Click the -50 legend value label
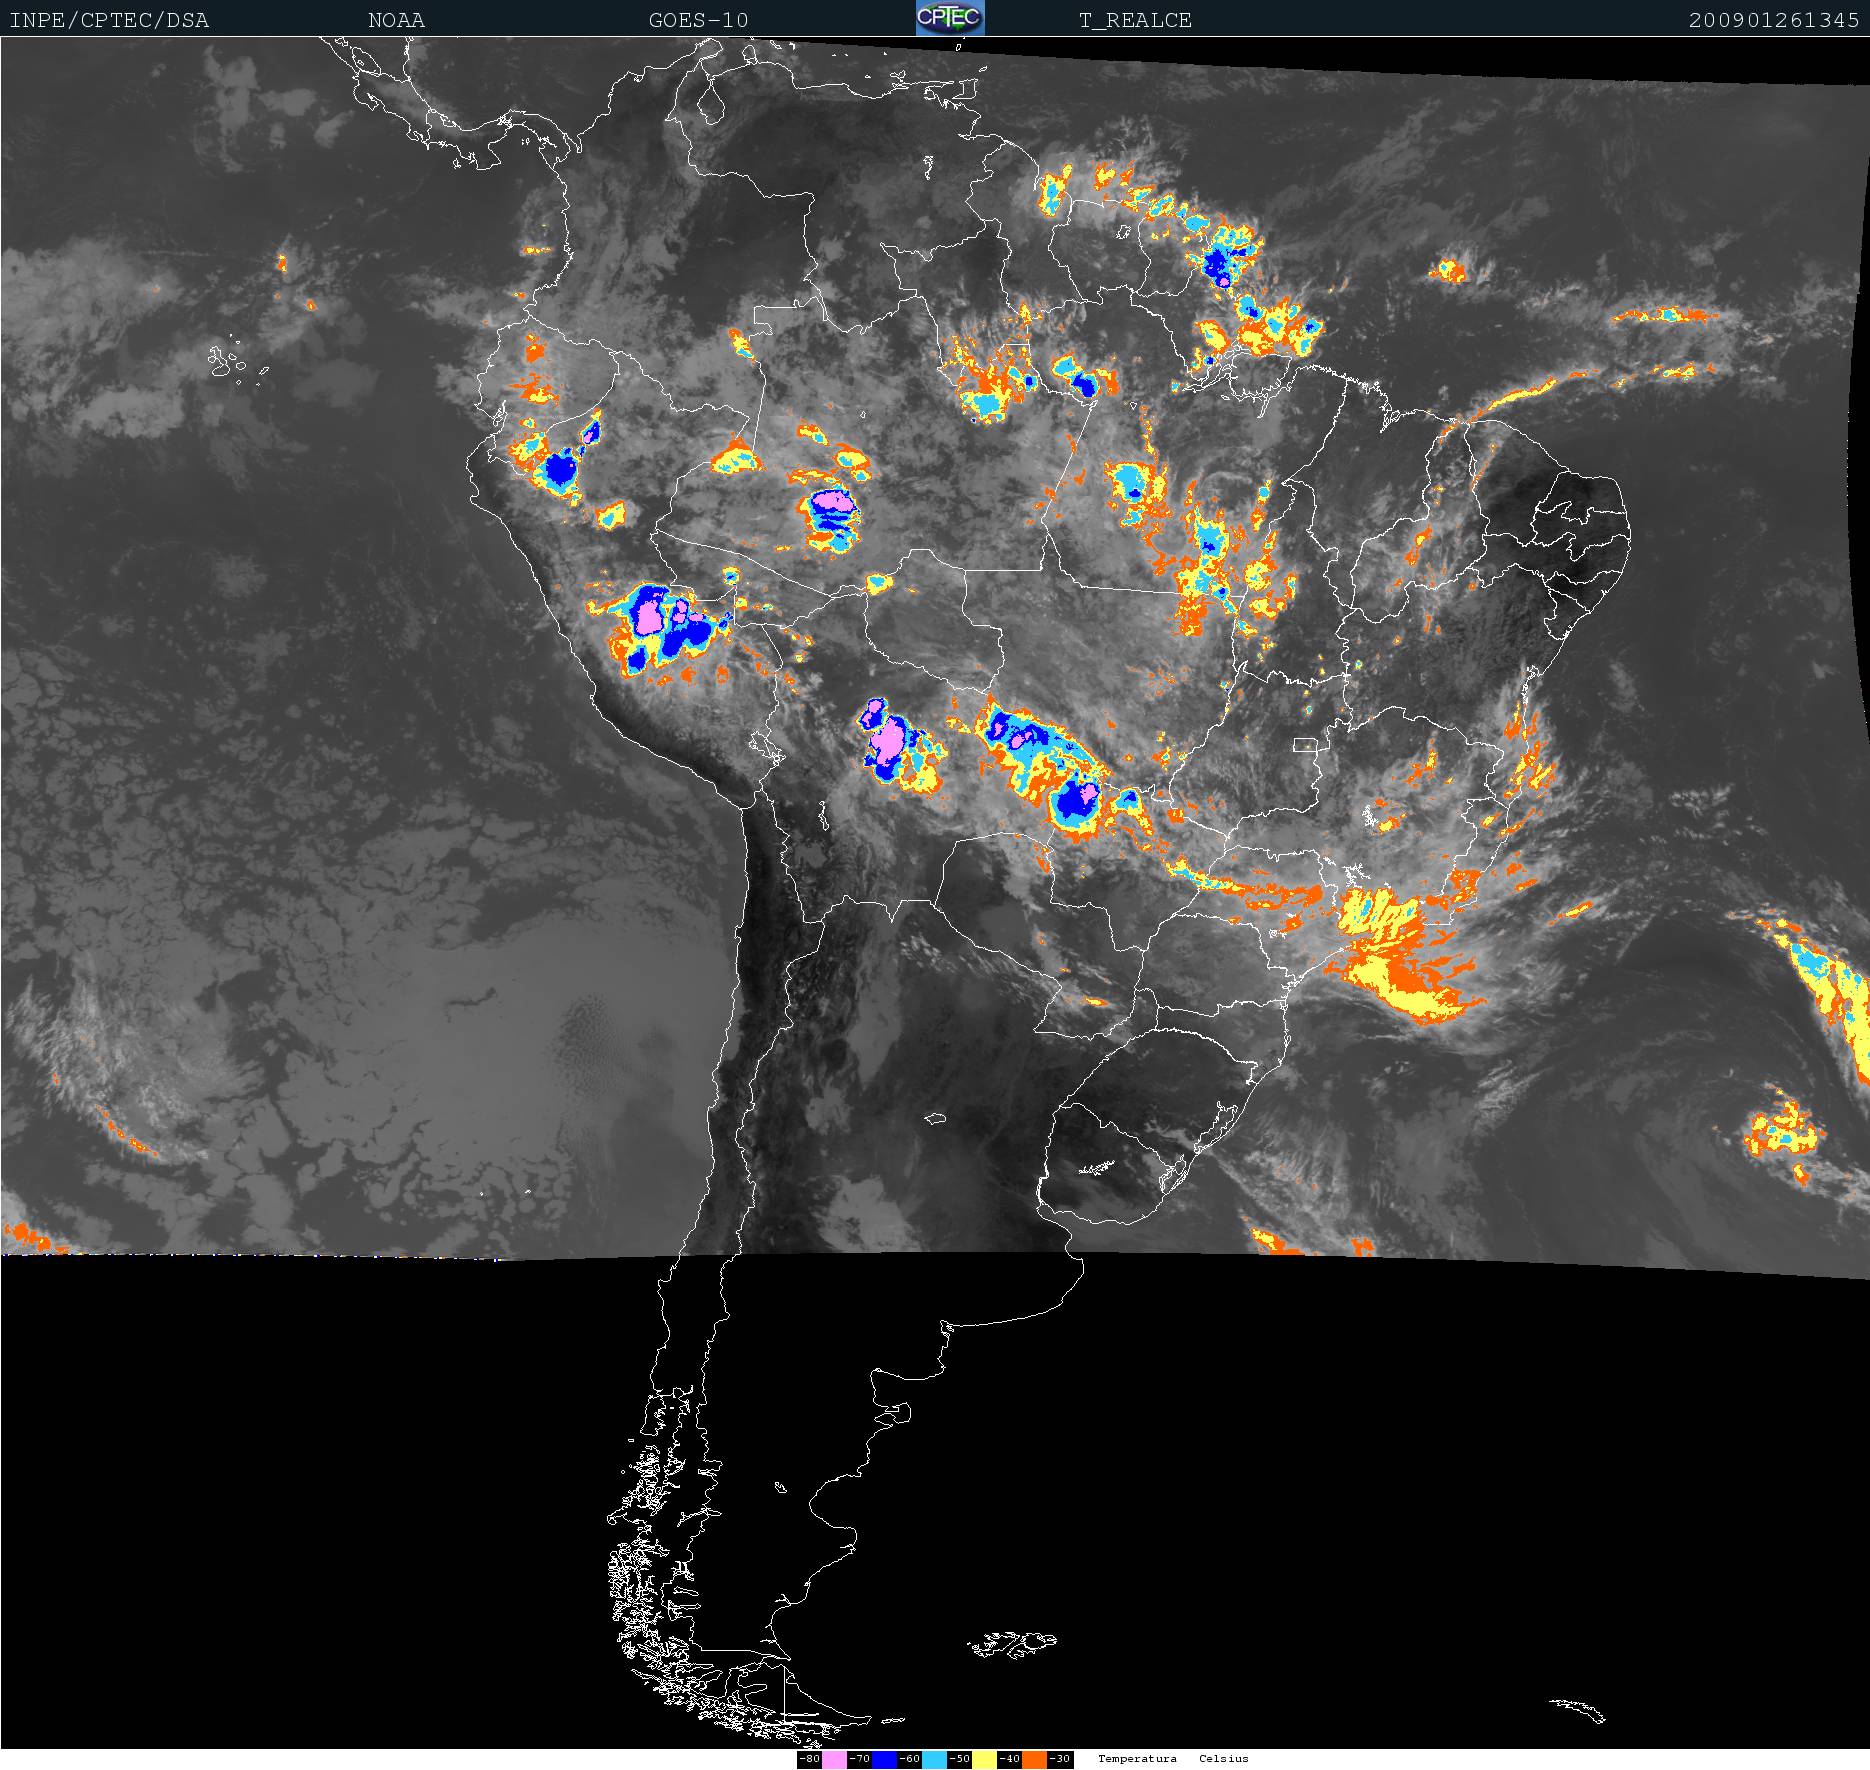This screenshot has height=1770, width=1870. [x=959, y=1759]
